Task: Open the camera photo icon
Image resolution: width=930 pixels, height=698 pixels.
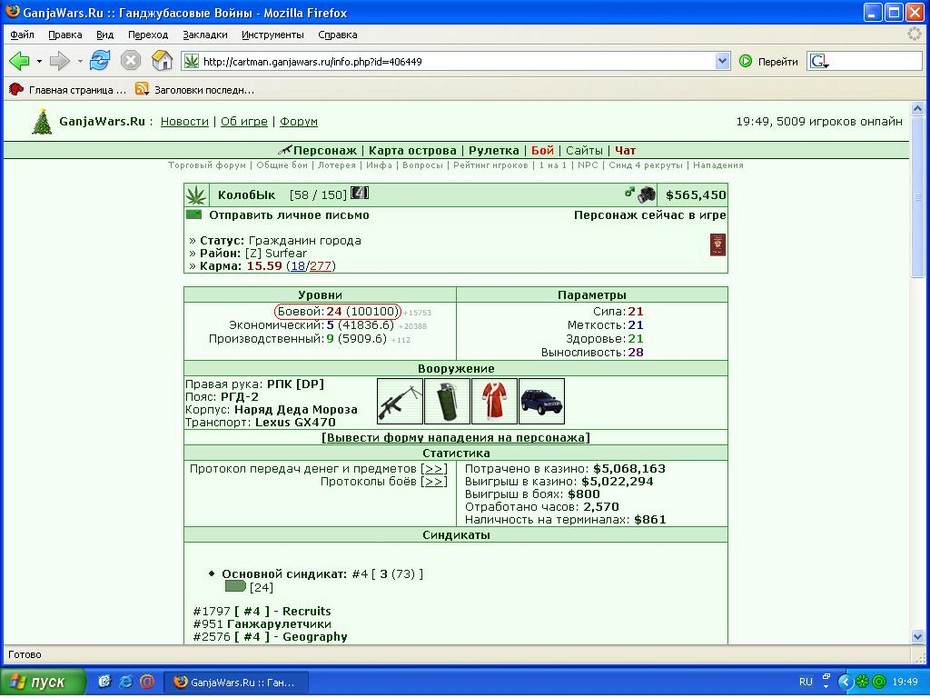Action: 646,195
